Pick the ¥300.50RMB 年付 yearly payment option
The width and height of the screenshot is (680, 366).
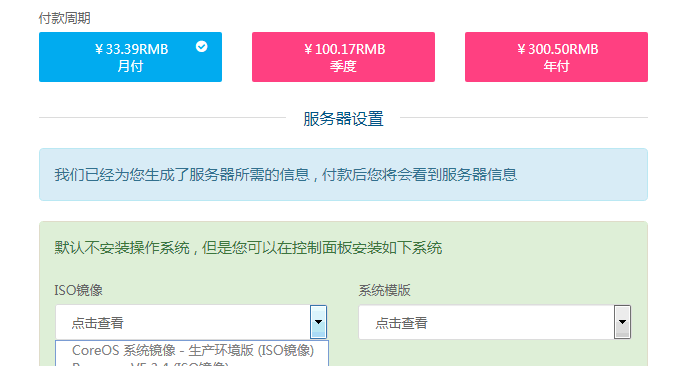click(556, 57)
